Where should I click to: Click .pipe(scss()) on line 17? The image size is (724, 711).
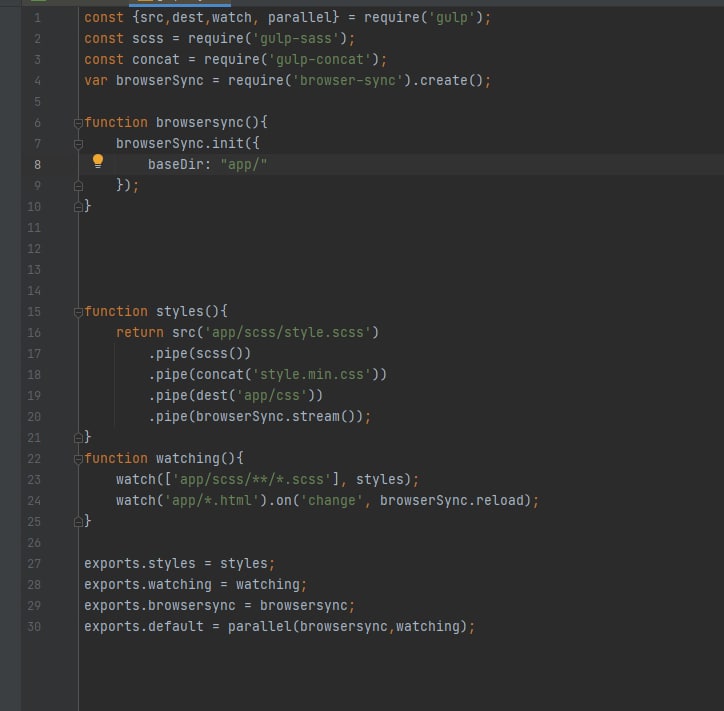(199, 353)
